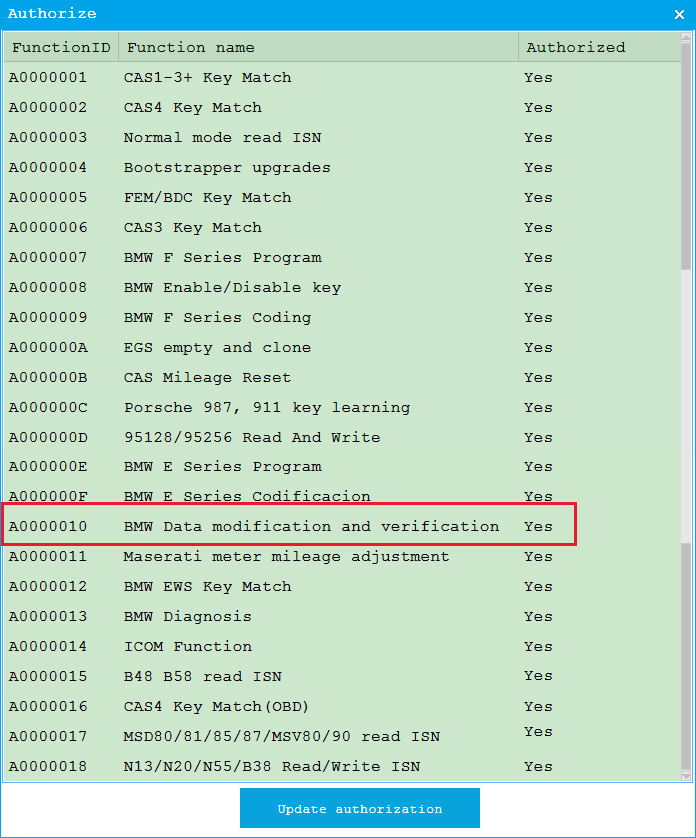696x838 pixels.
Task: Select N13/N20/N55/B38 Read/Write ISN row
Action: [271, 766]
